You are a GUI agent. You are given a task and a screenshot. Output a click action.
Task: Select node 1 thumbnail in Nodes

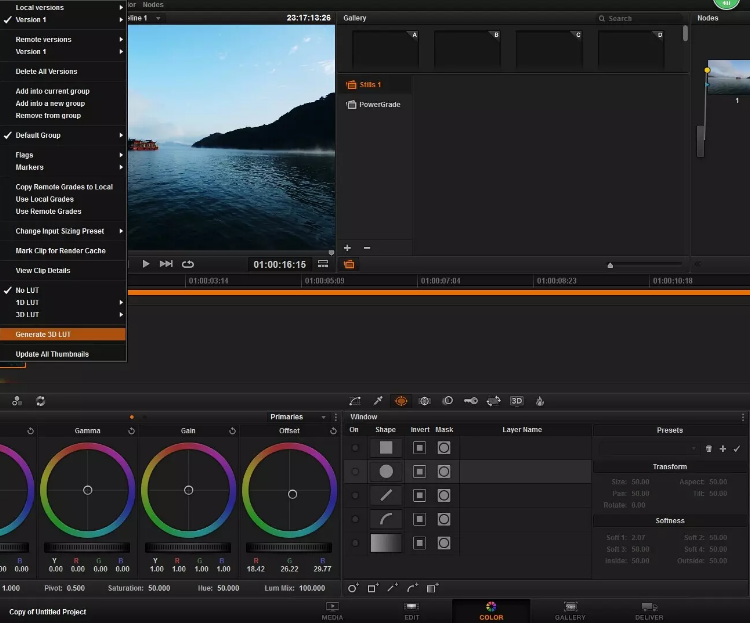729,77
